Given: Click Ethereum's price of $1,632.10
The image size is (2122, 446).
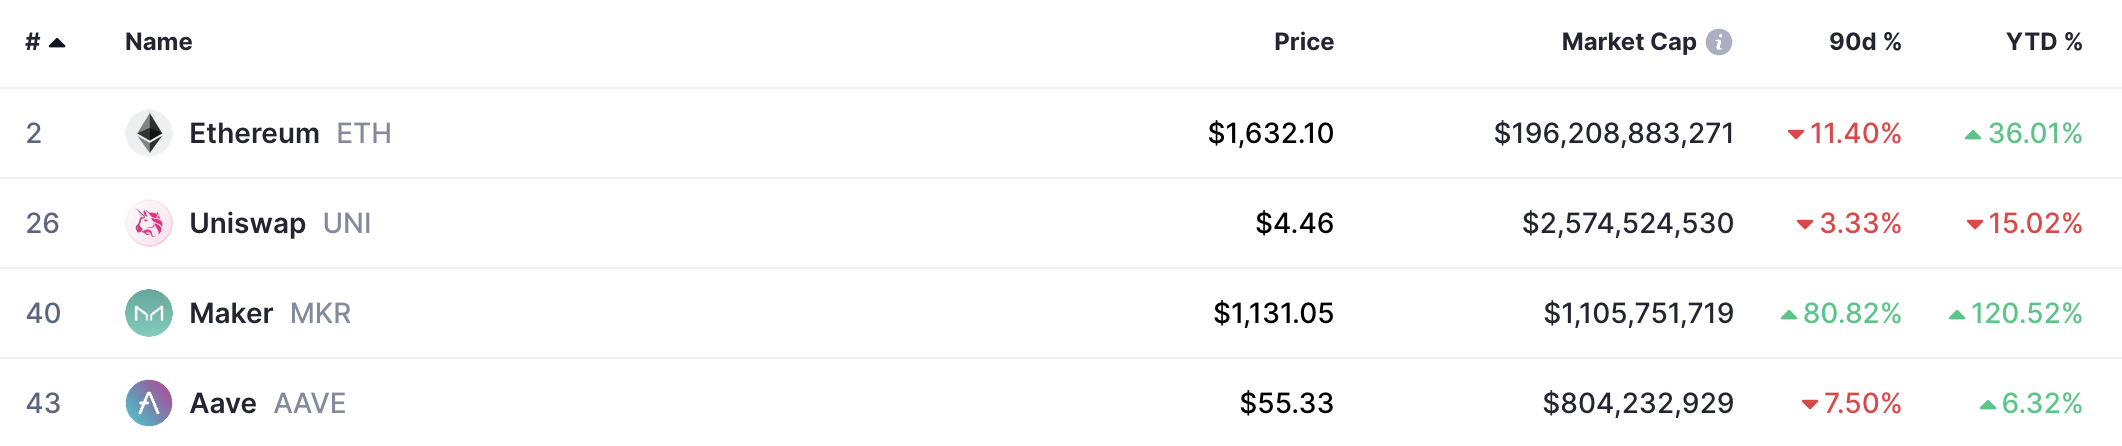Looking at the screenshot, I should point(1270,133).
